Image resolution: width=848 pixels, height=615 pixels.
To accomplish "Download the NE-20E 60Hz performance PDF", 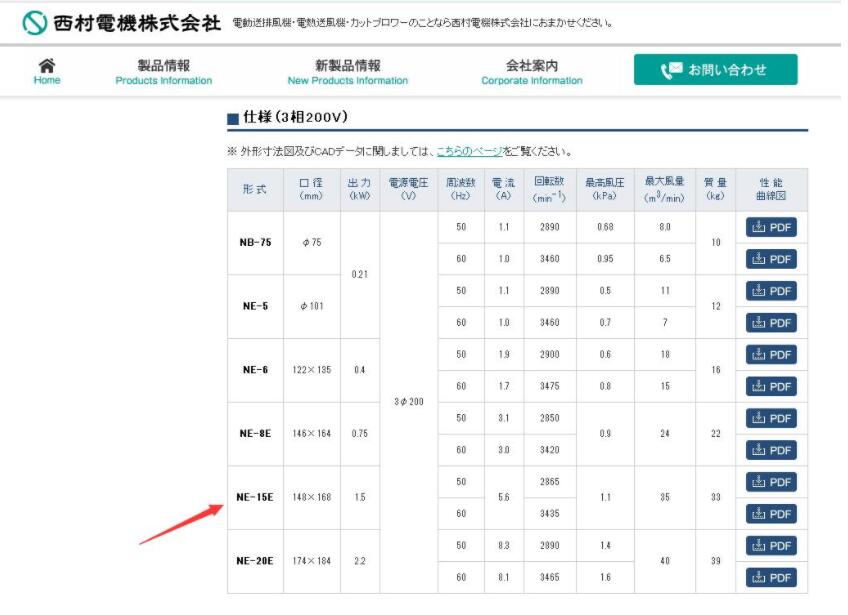I will (x=771, y=577).
